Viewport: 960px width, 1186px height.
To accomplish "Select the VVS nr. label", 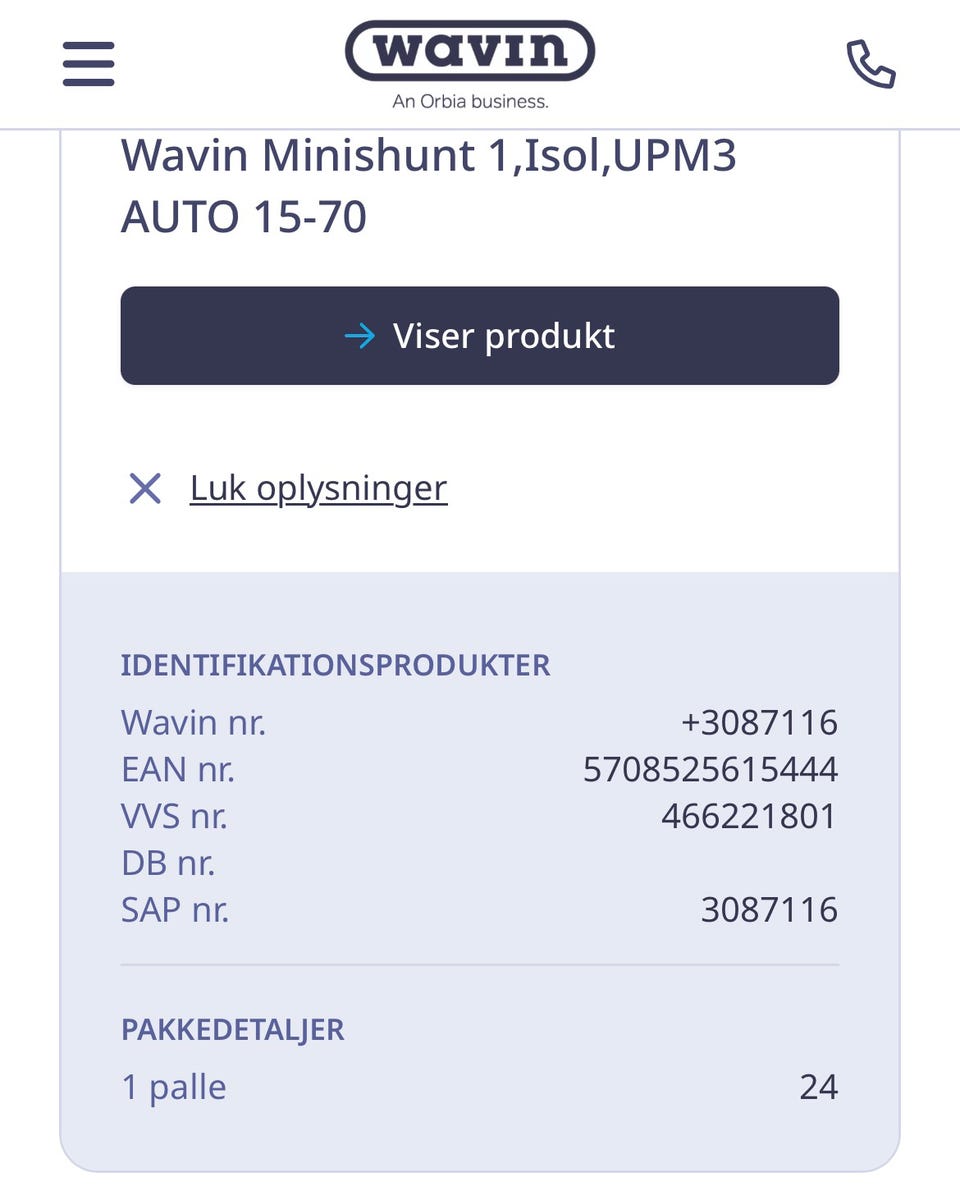I will [x=174, y=816].
